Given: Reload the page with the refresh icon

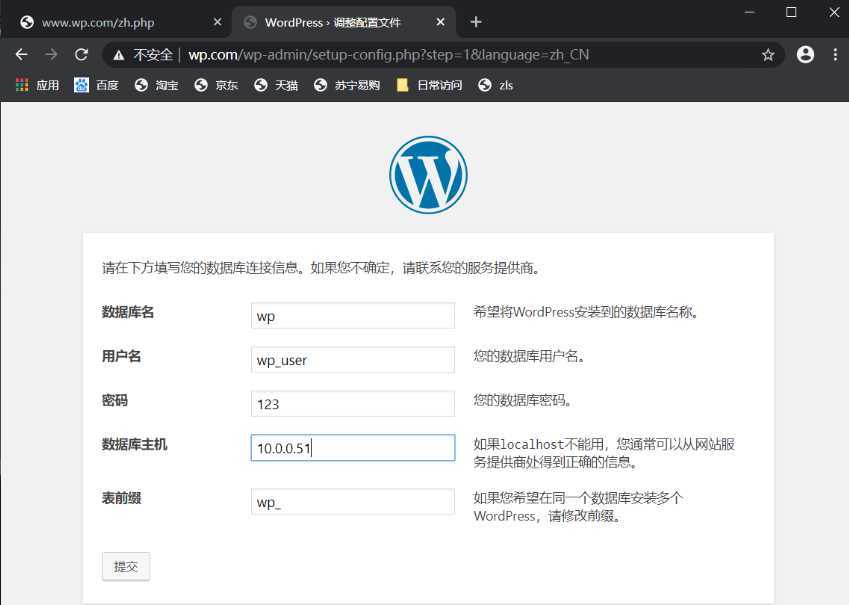Looking at the screenshot, I should (x=81, y=54).
